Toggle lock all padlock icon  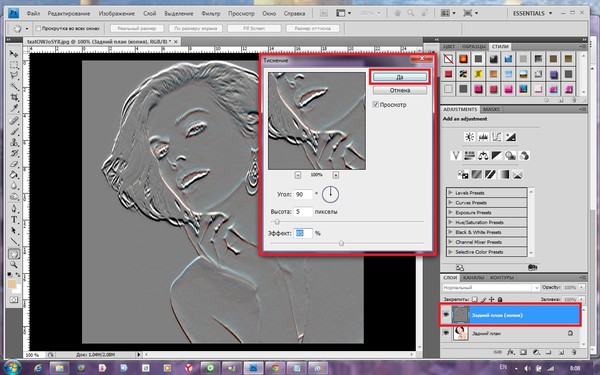500,299
